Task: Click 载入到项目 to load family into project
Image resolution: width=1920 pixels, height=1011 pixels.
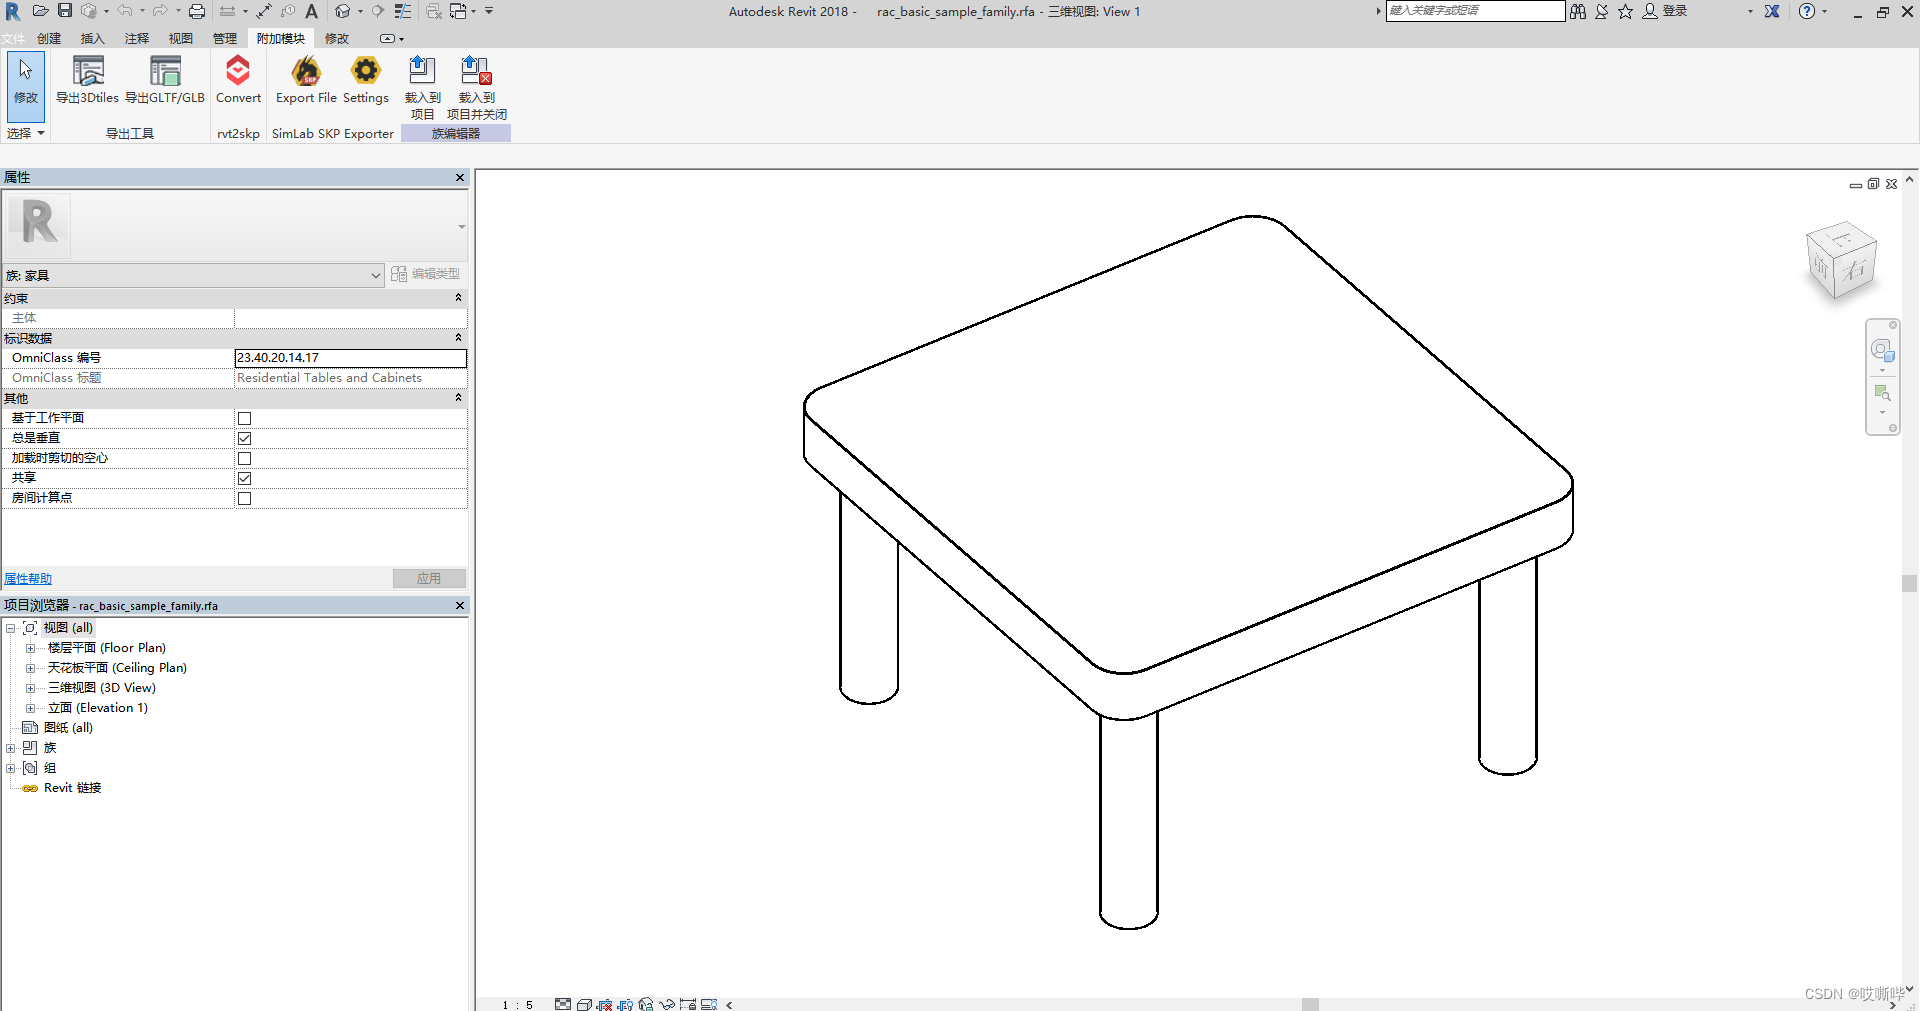Action: point(423,85)
